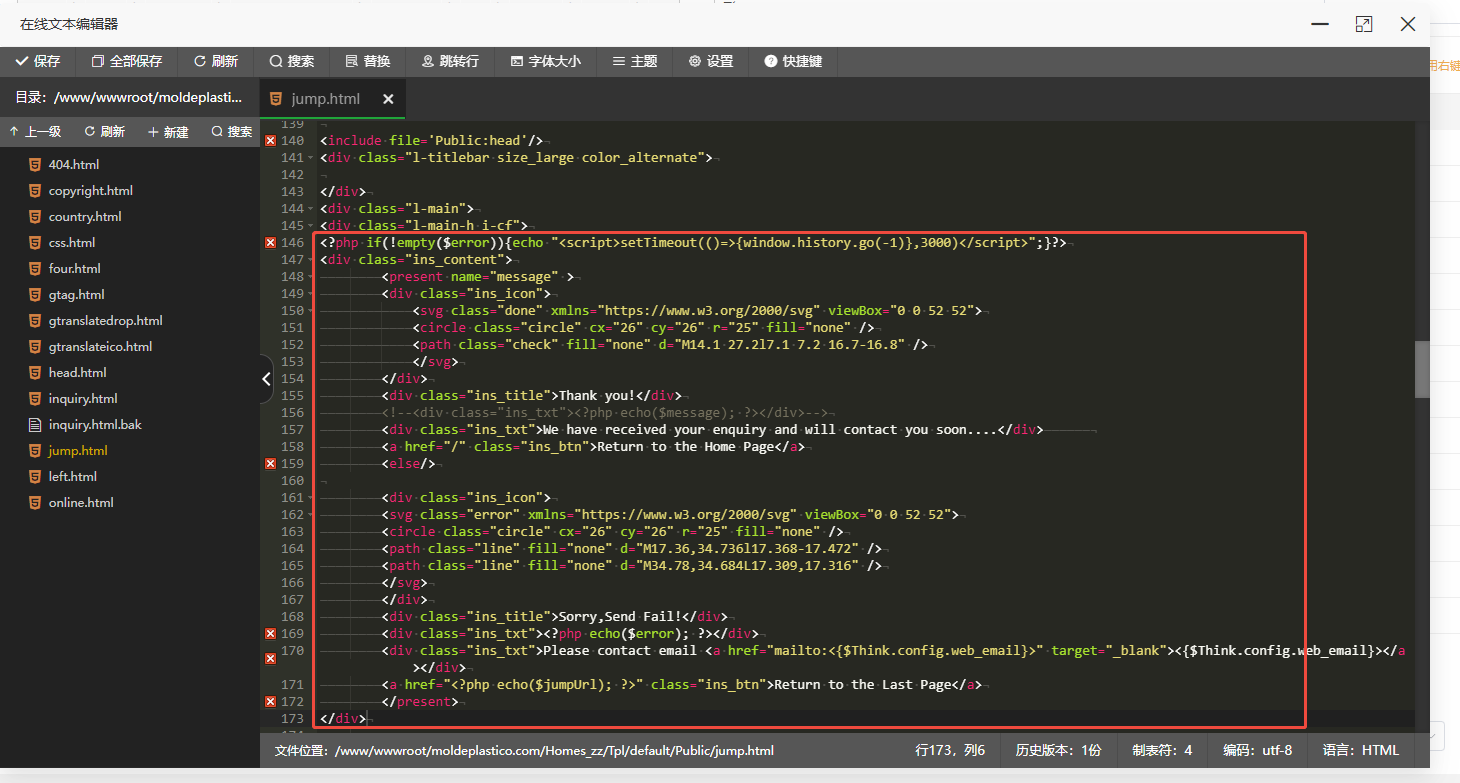The width and height of the screenshot is (1460, 783).
Task: Create new item with 新建 button
Action: pos(167,132)
